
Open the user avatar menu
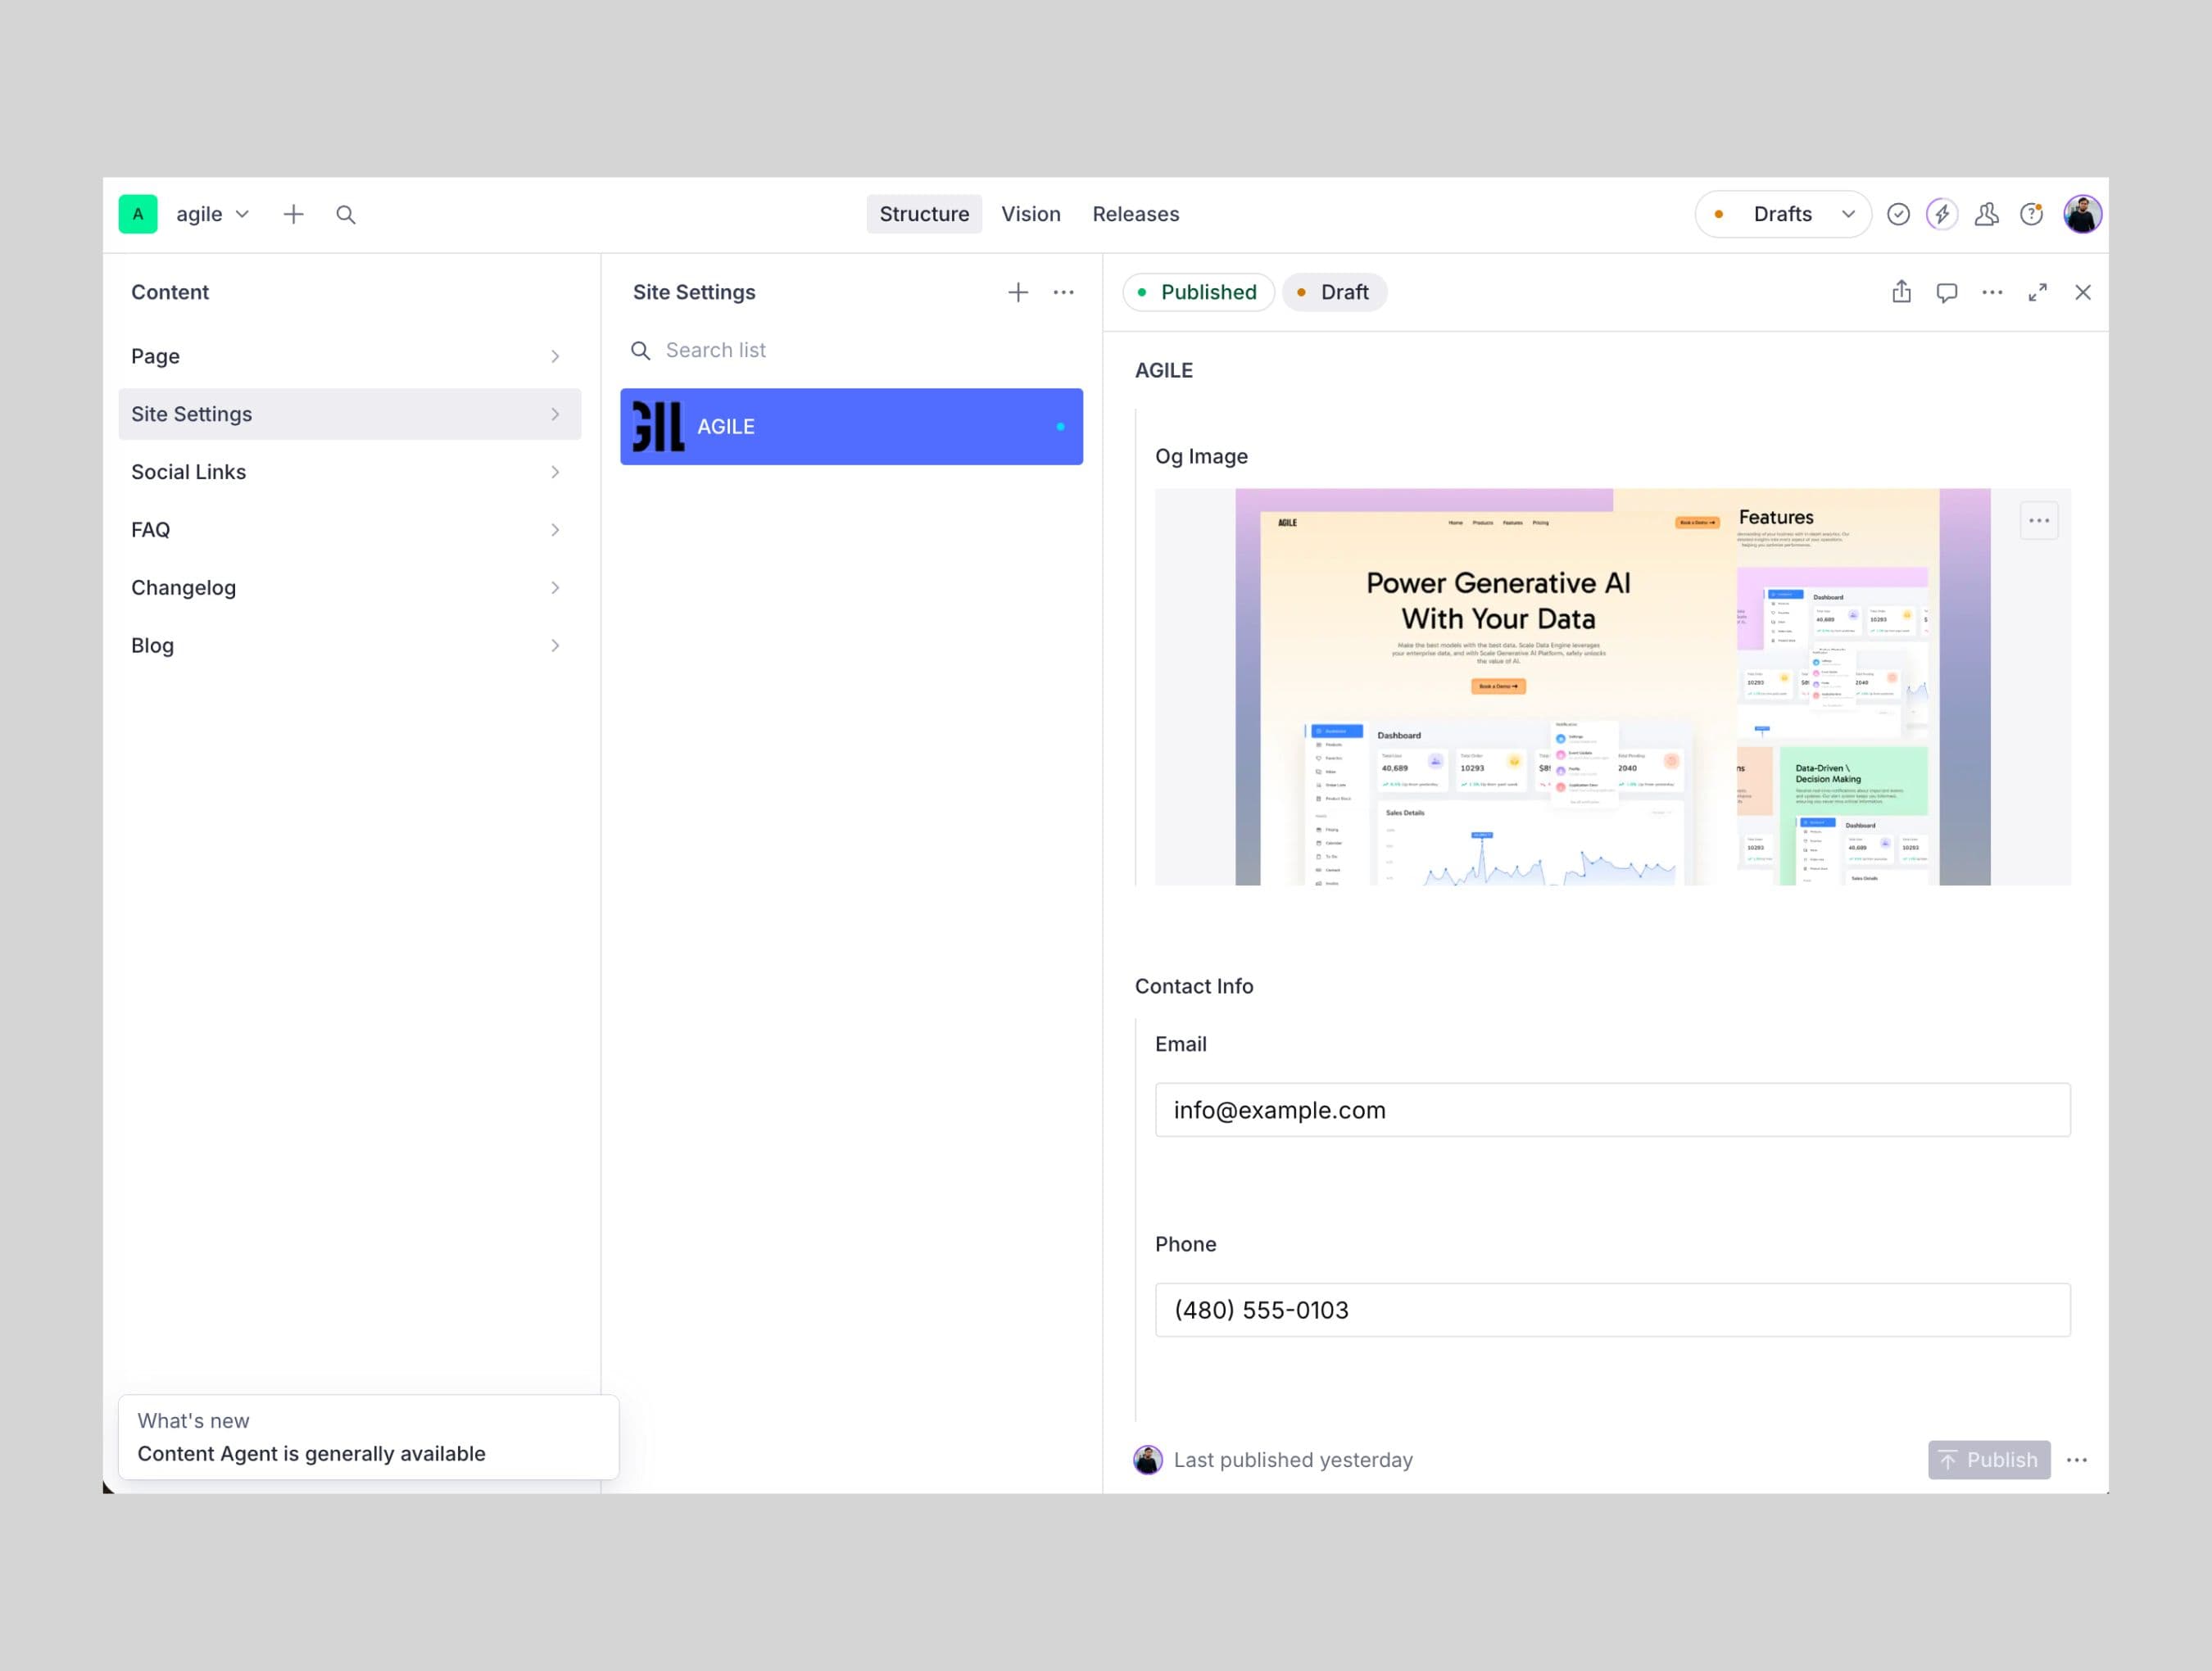(2083, 214)
